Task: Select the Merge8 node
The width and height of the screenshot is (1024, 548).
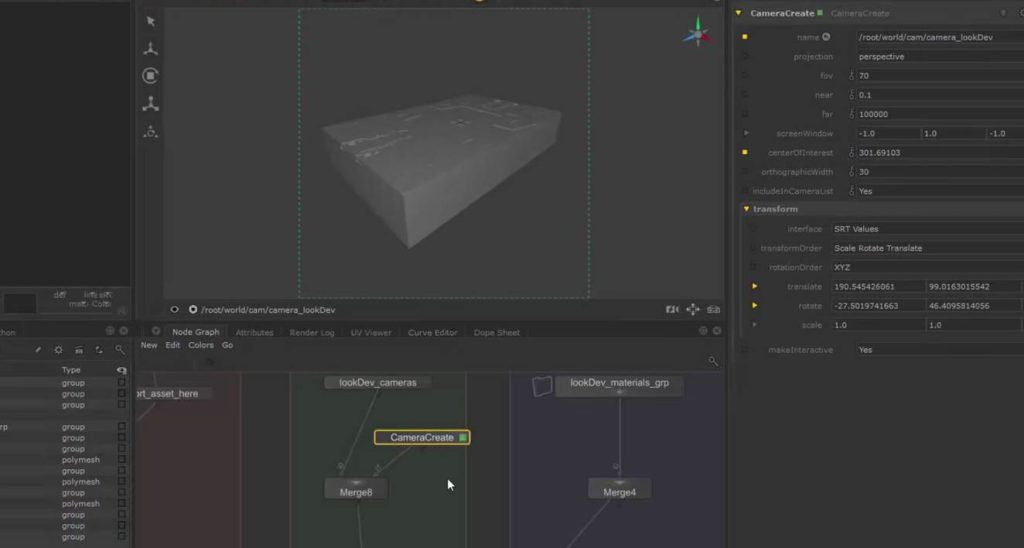Action: pos(355,491)
